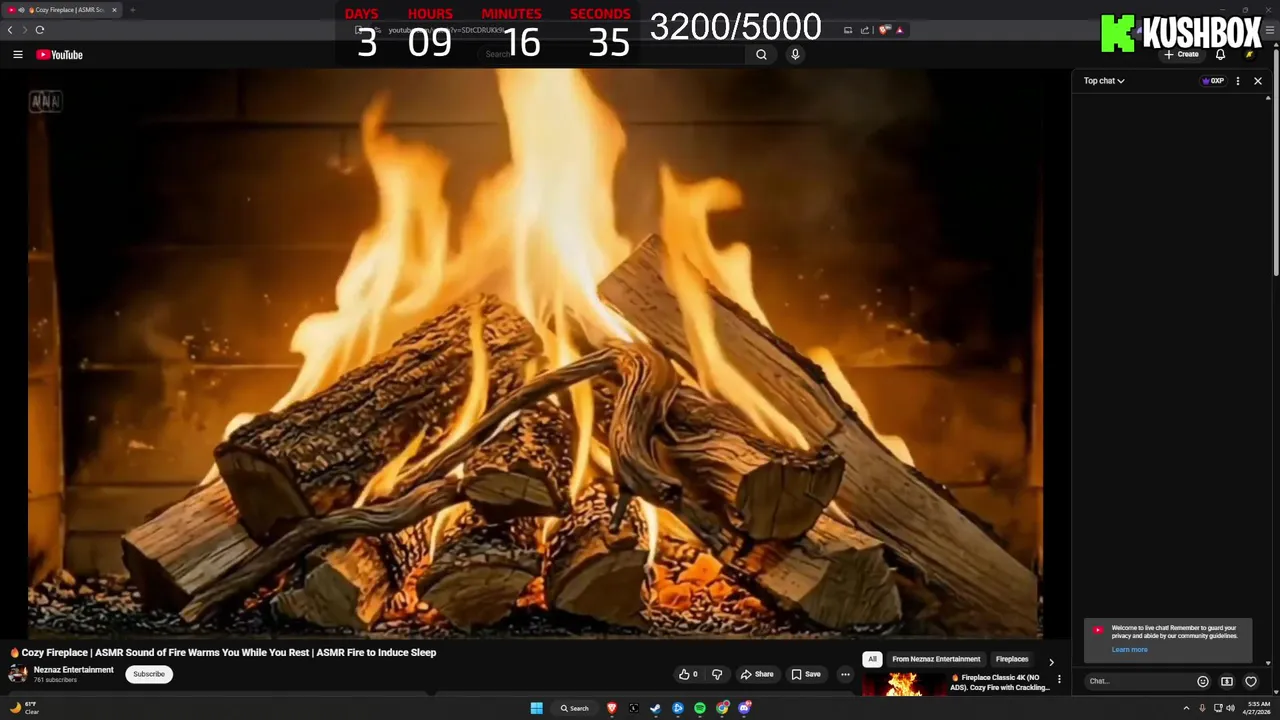The height and width of the screenshot is (720, 1280).
Task: Start voice search with microphone icon
Action: (795, 55)
